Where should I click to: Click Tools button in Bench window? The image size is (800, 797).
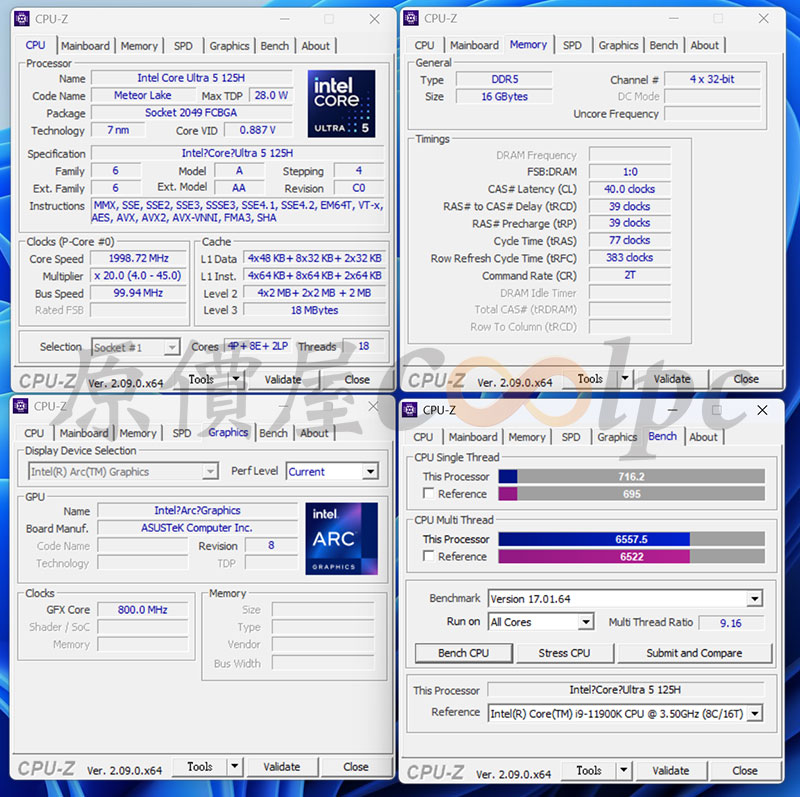(589, 770)
